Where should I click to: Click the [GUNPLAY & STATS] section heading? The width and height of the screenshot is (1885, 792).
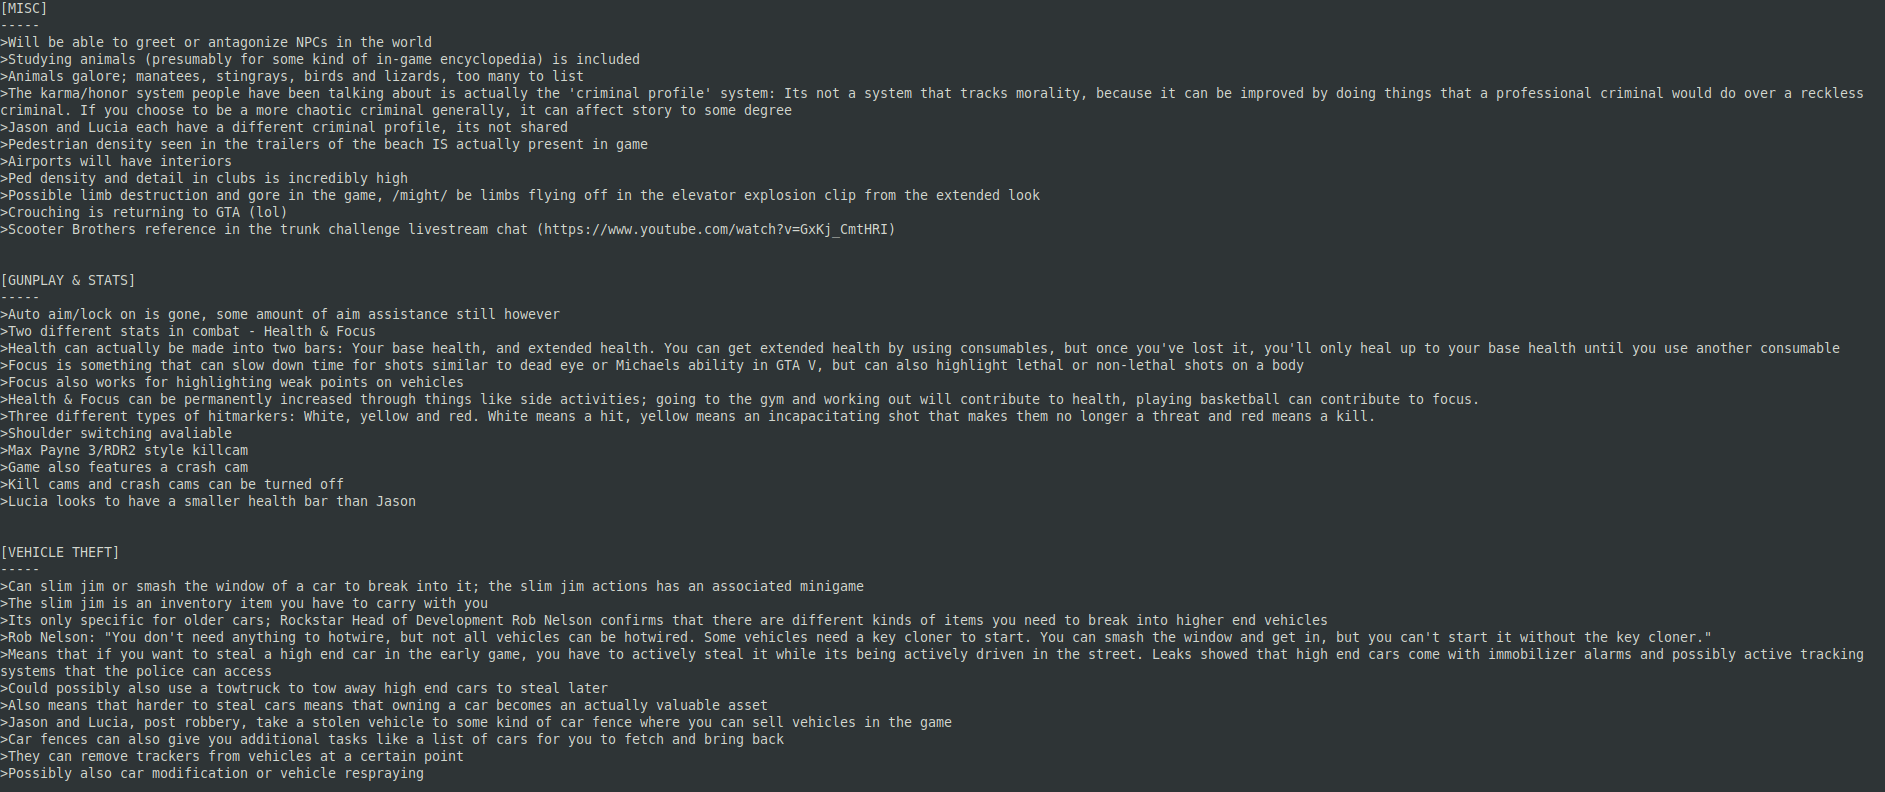pyautogui.click(x=68, y=280)
